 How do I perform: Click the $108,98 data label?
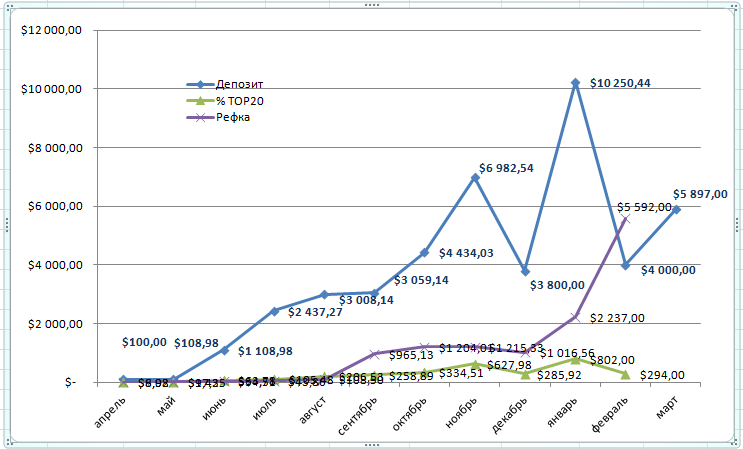[x=196, y=343]
